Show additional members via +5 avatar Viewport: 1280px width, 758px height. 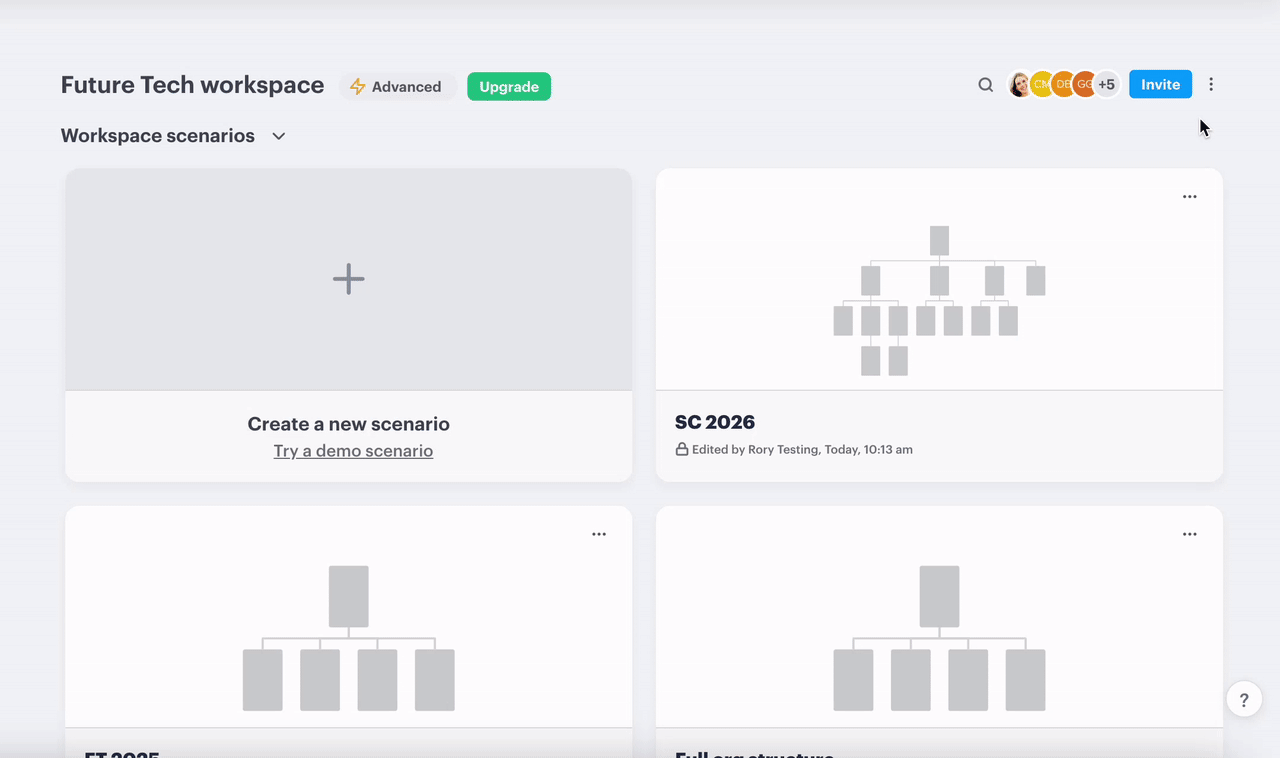click(1107, 85)
